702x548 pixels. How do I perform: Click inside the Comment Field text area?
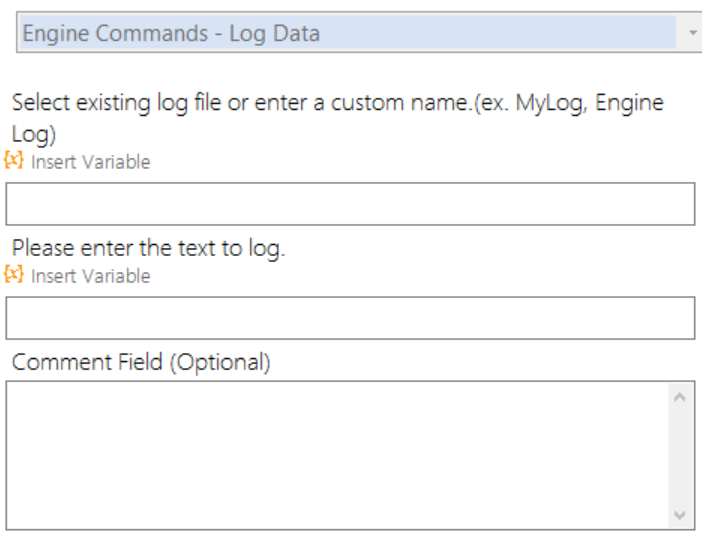coord(338,455)
